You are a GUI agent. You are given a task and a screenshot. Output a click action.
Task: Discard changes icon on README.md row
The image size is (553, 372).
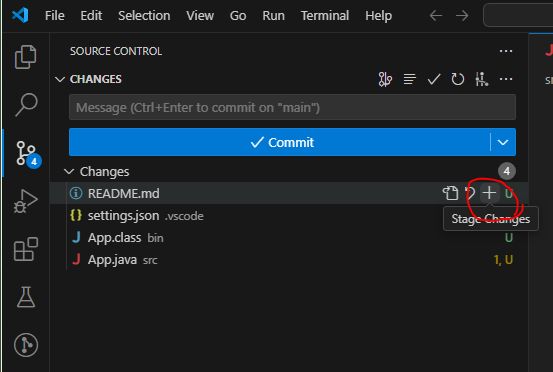click(x=470, y=193)
